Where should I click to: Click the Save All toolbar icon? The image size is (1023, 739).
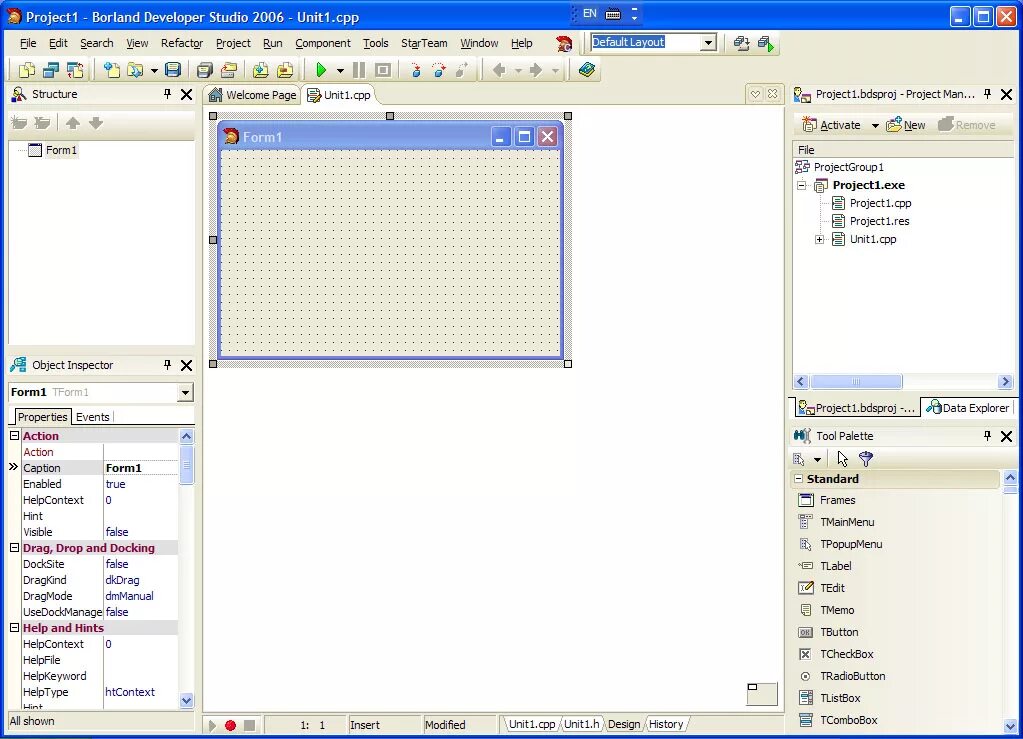point(205,70)
